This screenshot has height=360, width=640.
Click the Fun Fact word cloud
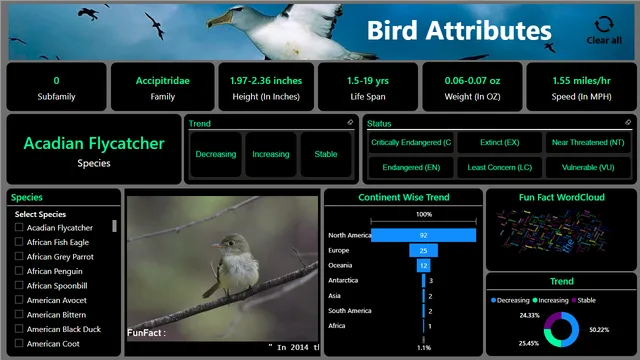(552, 232)
